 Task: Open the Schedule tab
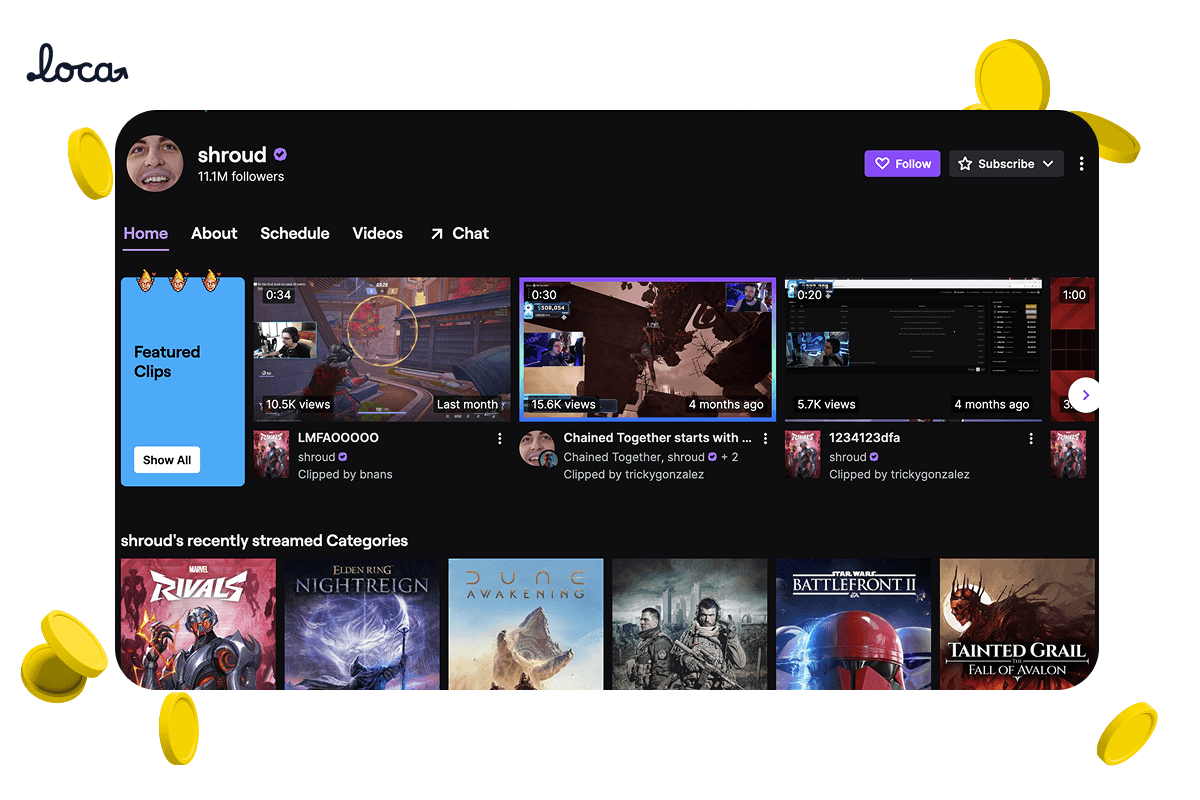pos(295,233)
